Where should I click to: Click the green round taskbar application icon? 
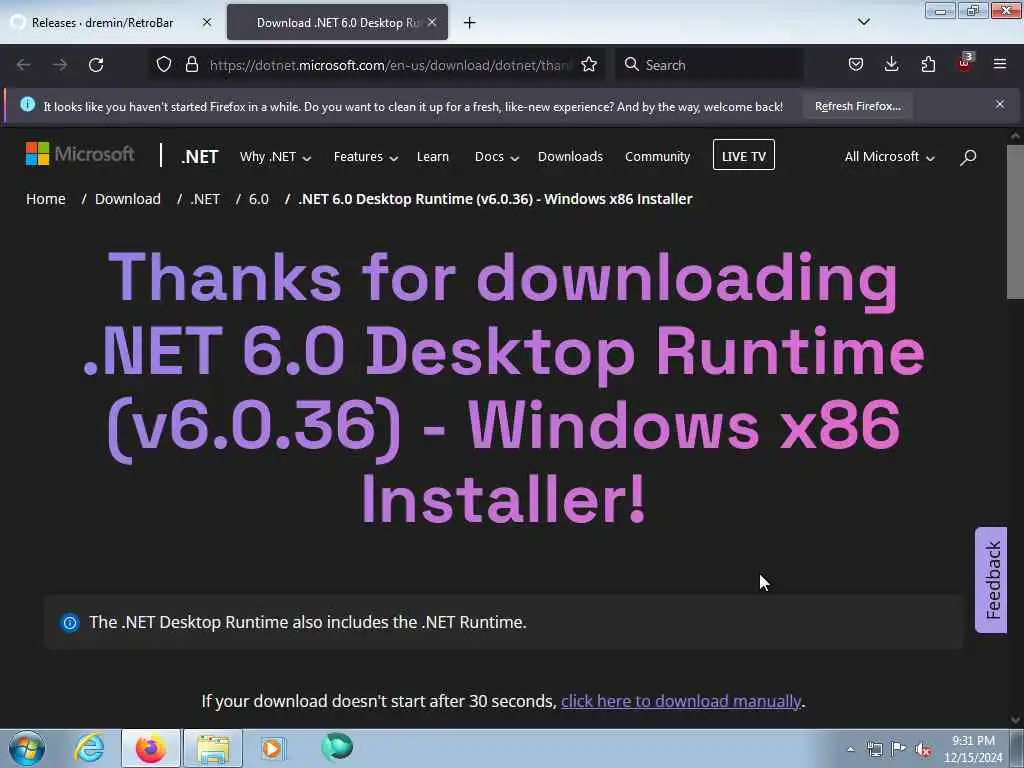pos(337,747)
